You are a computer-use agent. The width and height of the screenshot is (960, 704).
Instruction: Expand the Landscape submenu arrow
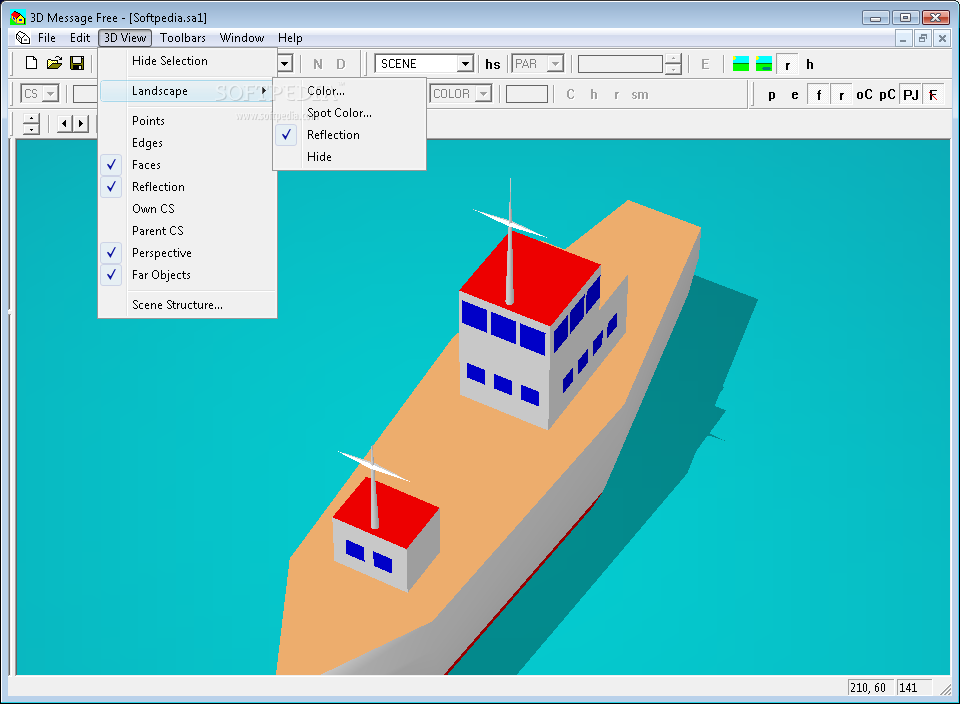(x=264, y=91)
